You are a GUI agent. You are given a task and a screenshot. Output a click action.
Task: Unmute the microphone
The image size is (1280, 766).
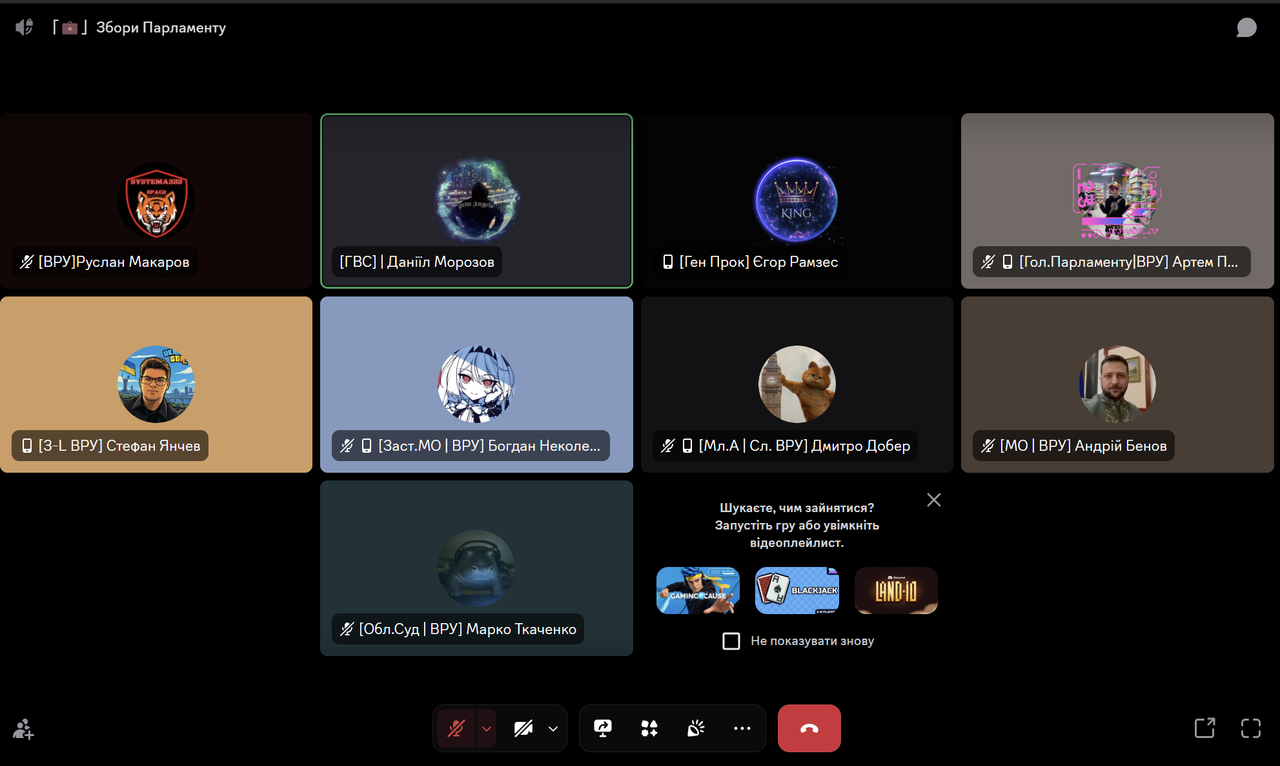click(456, 728)
